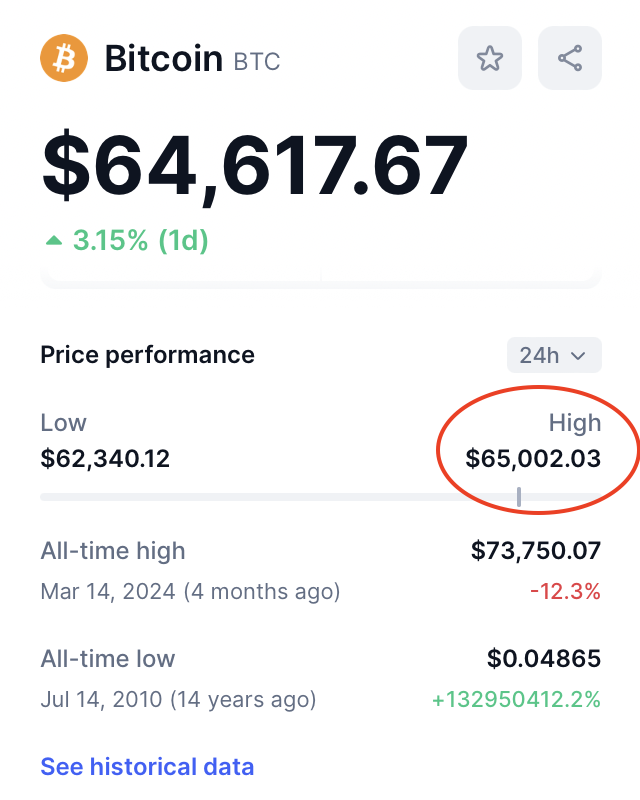Click the all-time low price $0.04865
640x800 pixels.
[x=544, y=659]
